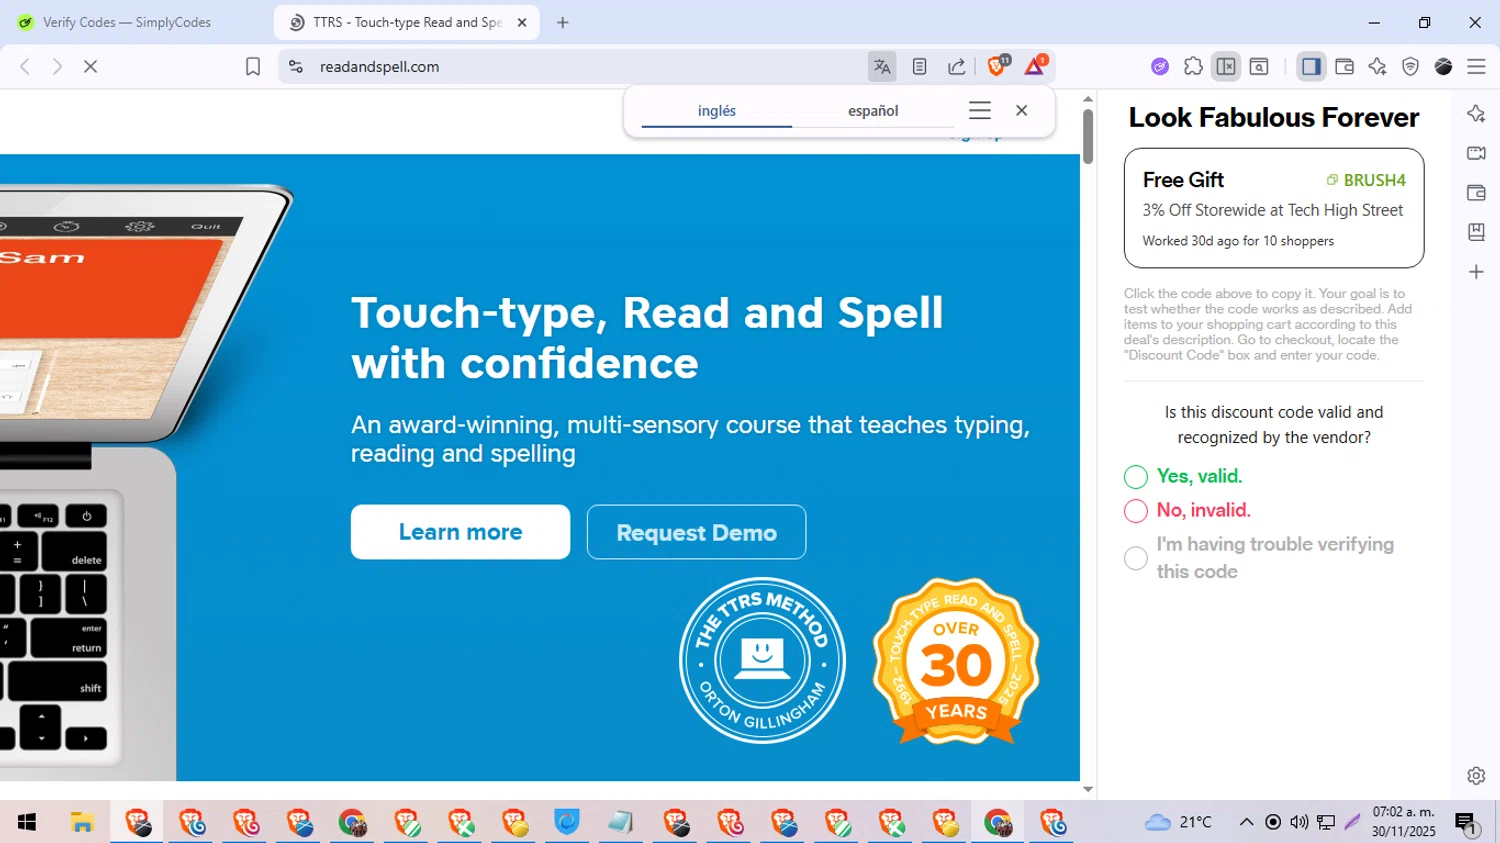Open the notification center icon
This screenshot has height=843, width=1500.
[1466, 823]
